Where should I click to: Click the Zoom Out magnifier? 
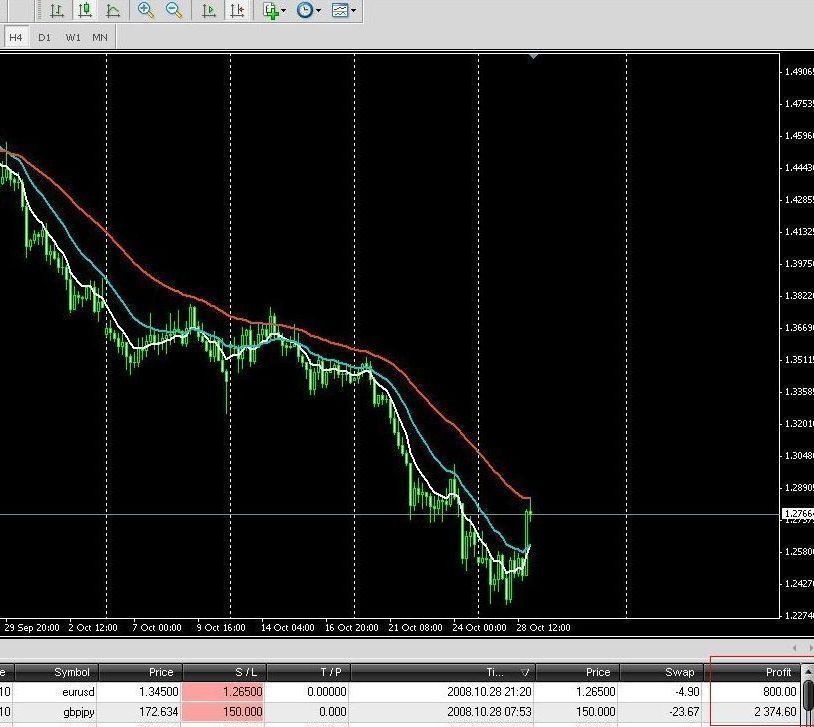click(x=174, y=11)
